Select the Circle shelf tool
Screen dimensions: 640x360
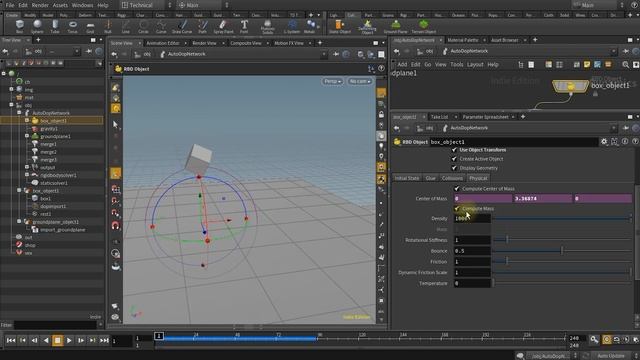point(143,27)
